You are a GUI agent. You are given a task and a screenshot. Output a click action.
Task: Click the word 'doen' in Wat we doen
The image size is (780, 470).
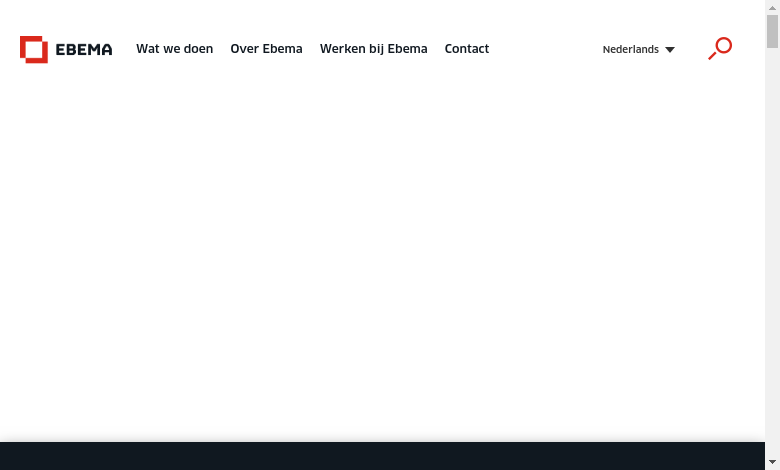[199, 49]
